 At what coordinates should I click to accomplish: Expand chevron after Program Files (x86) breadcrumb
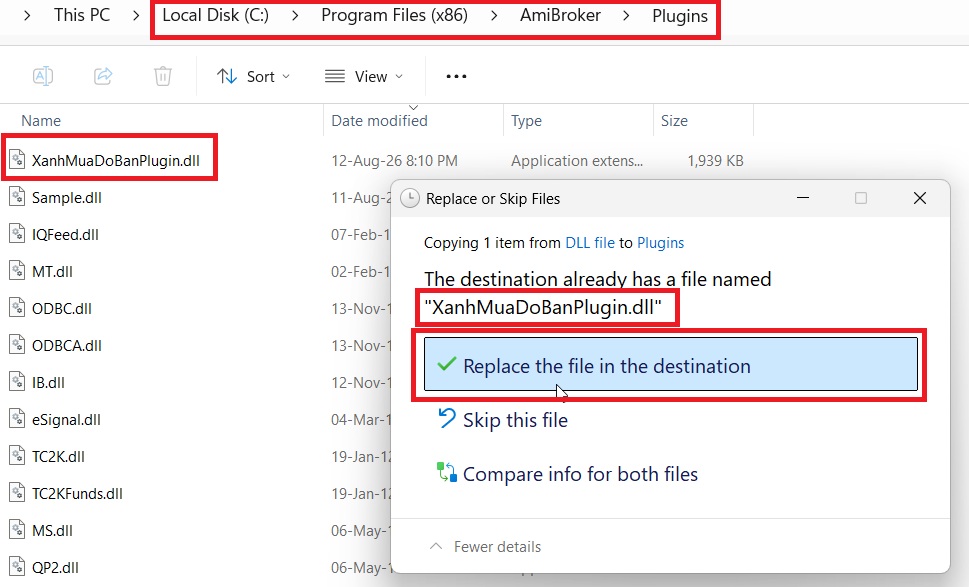pyautogui.click(x=494, y=15)
